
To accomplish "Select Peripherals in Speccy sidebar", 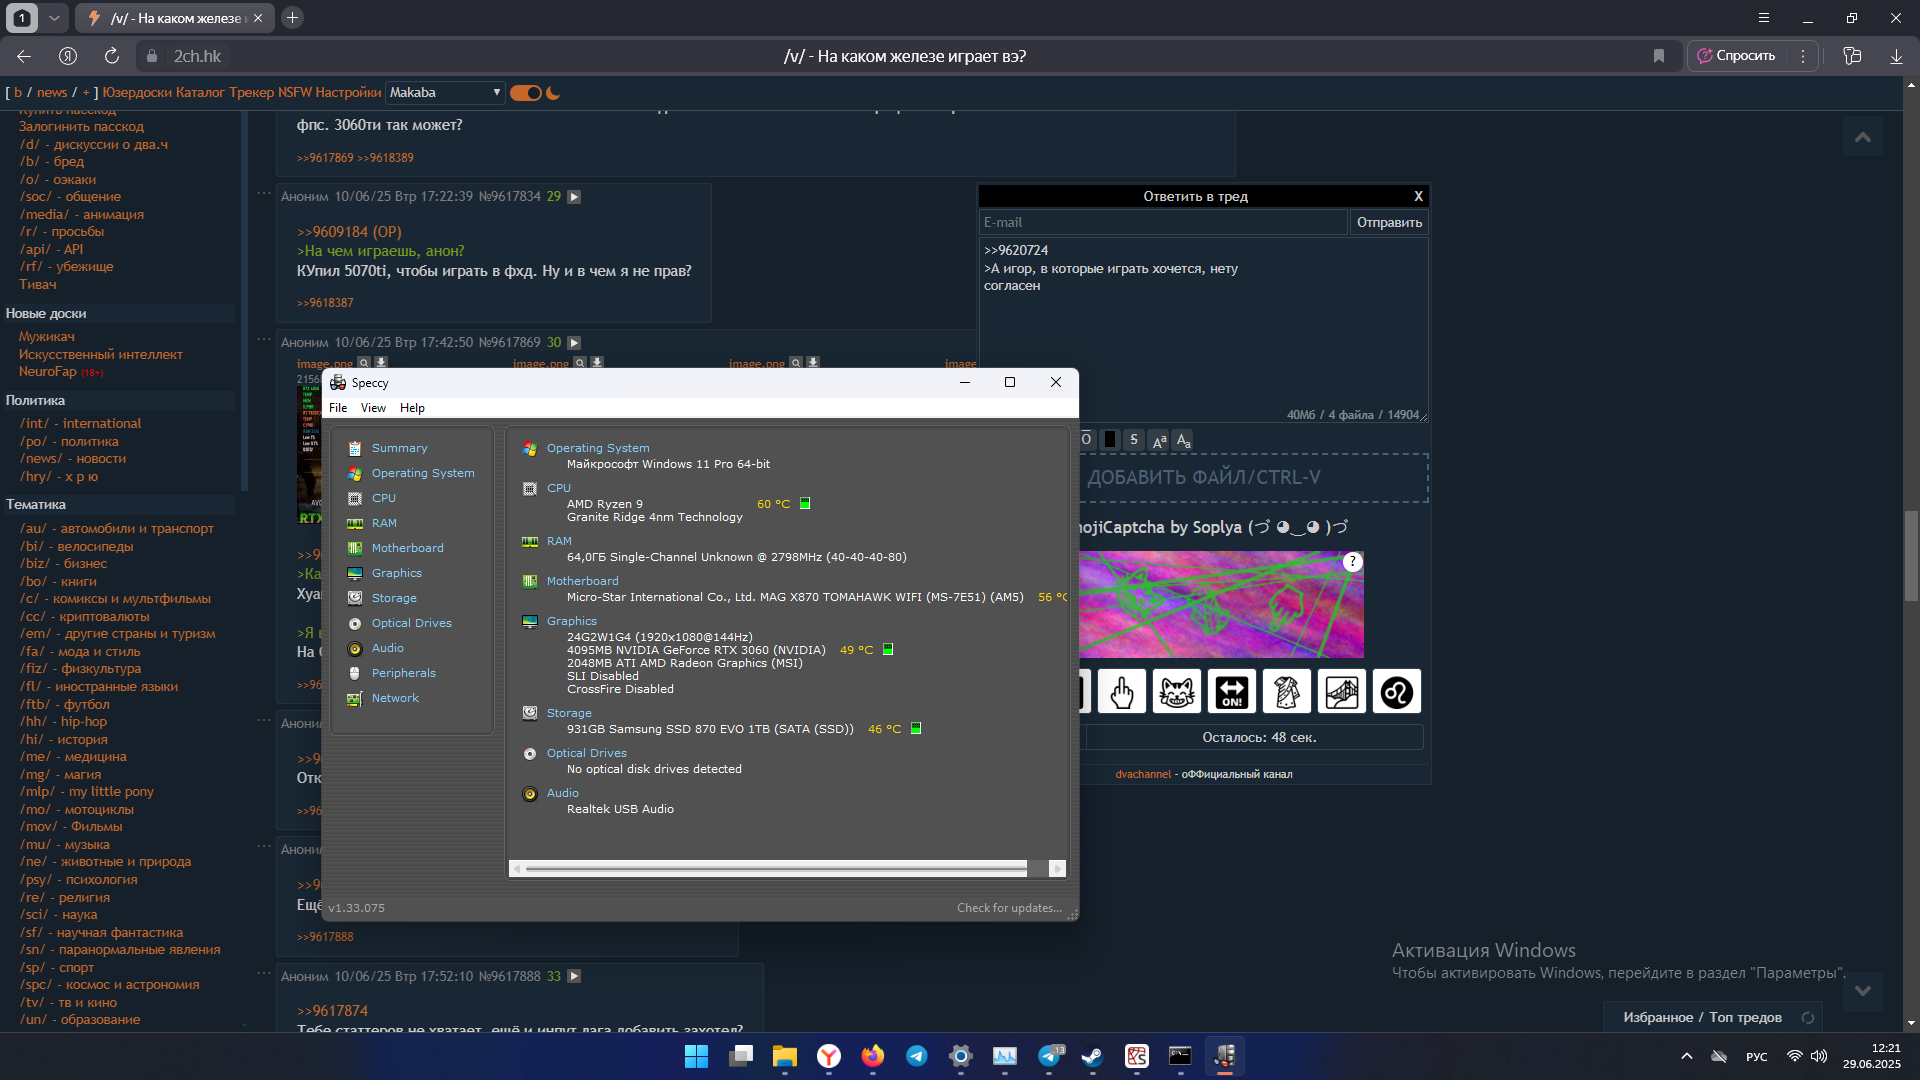I will (x=403, y=673).
